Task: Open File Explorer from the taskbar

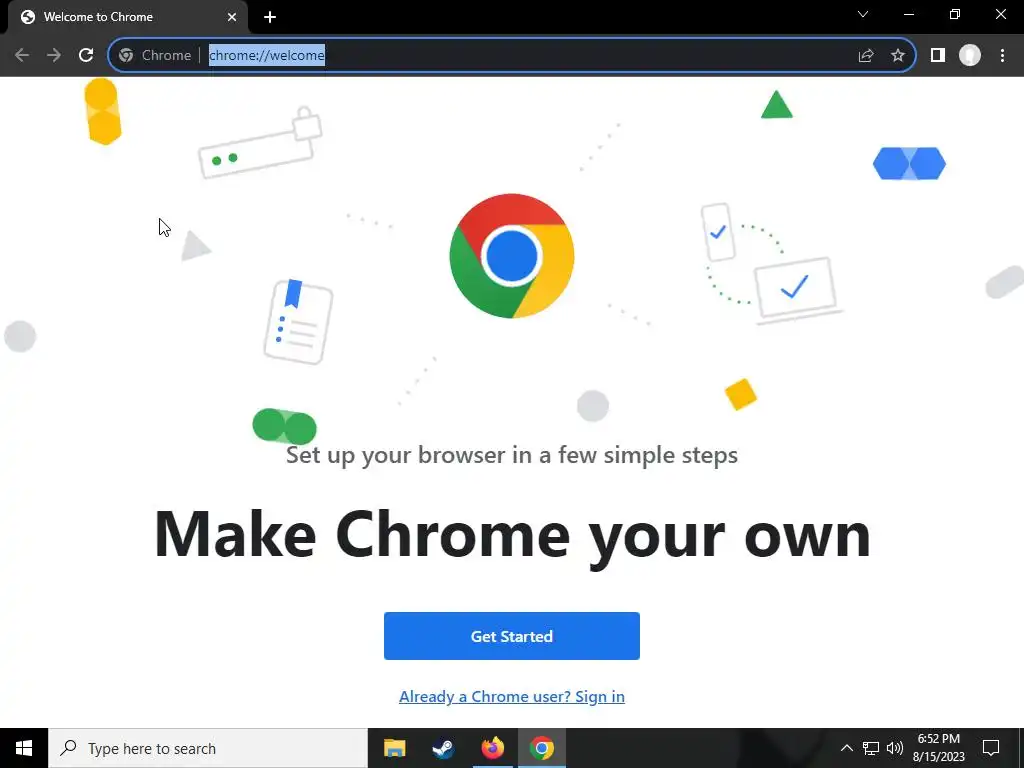Action: click(394, 748)
